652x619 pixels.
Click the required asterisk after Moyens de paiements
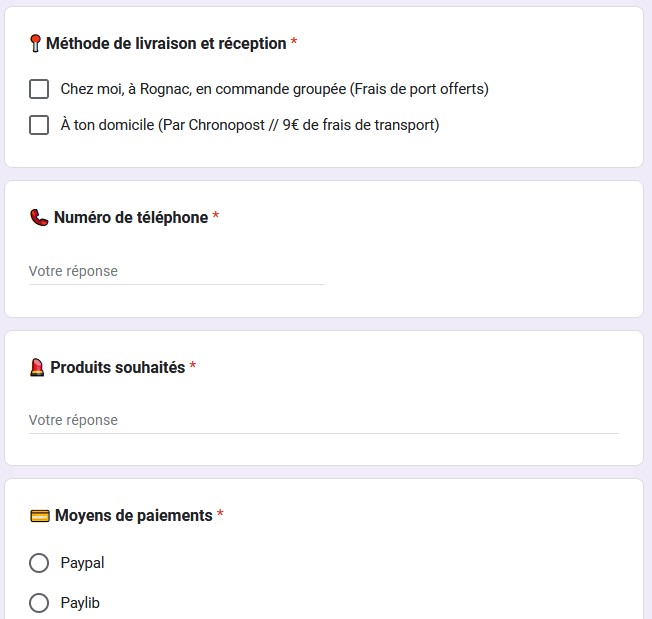click(220, 516)
